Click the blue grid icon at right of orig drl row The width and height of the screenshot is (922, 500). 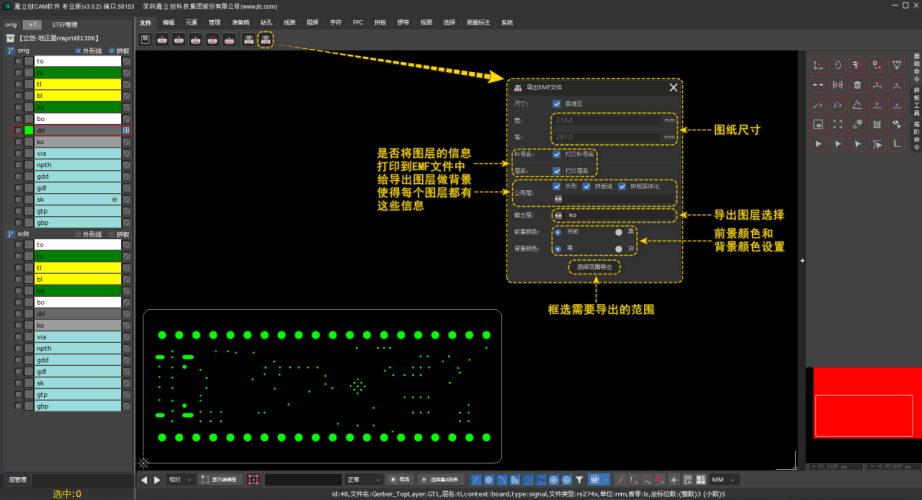[x=126, y=130]
